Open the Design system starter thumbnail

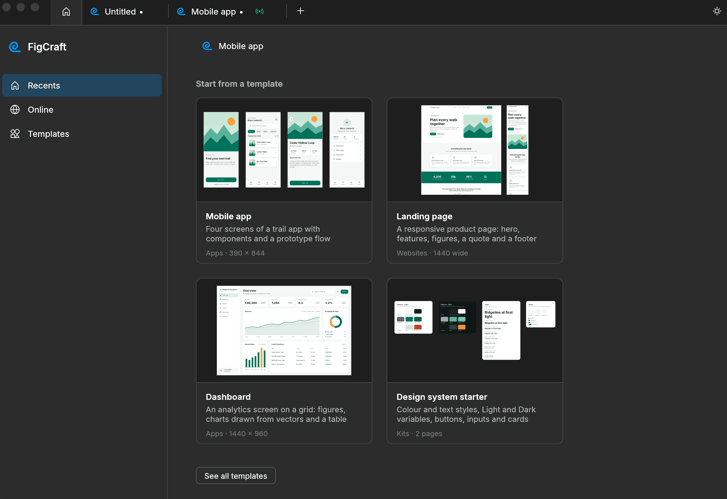[475, 330]
